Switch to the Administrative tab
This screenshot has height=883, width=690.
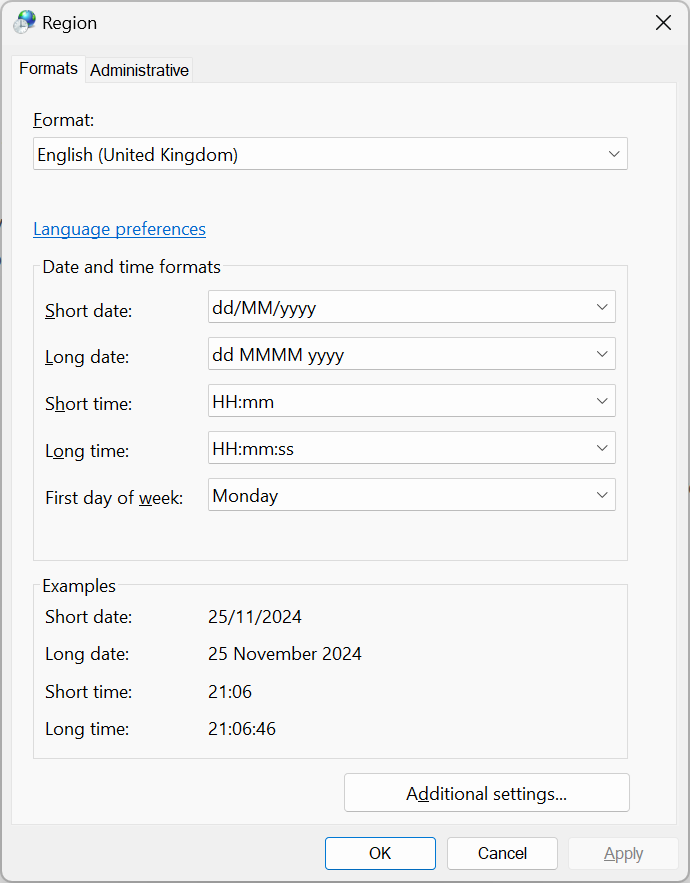coord(139,70)
